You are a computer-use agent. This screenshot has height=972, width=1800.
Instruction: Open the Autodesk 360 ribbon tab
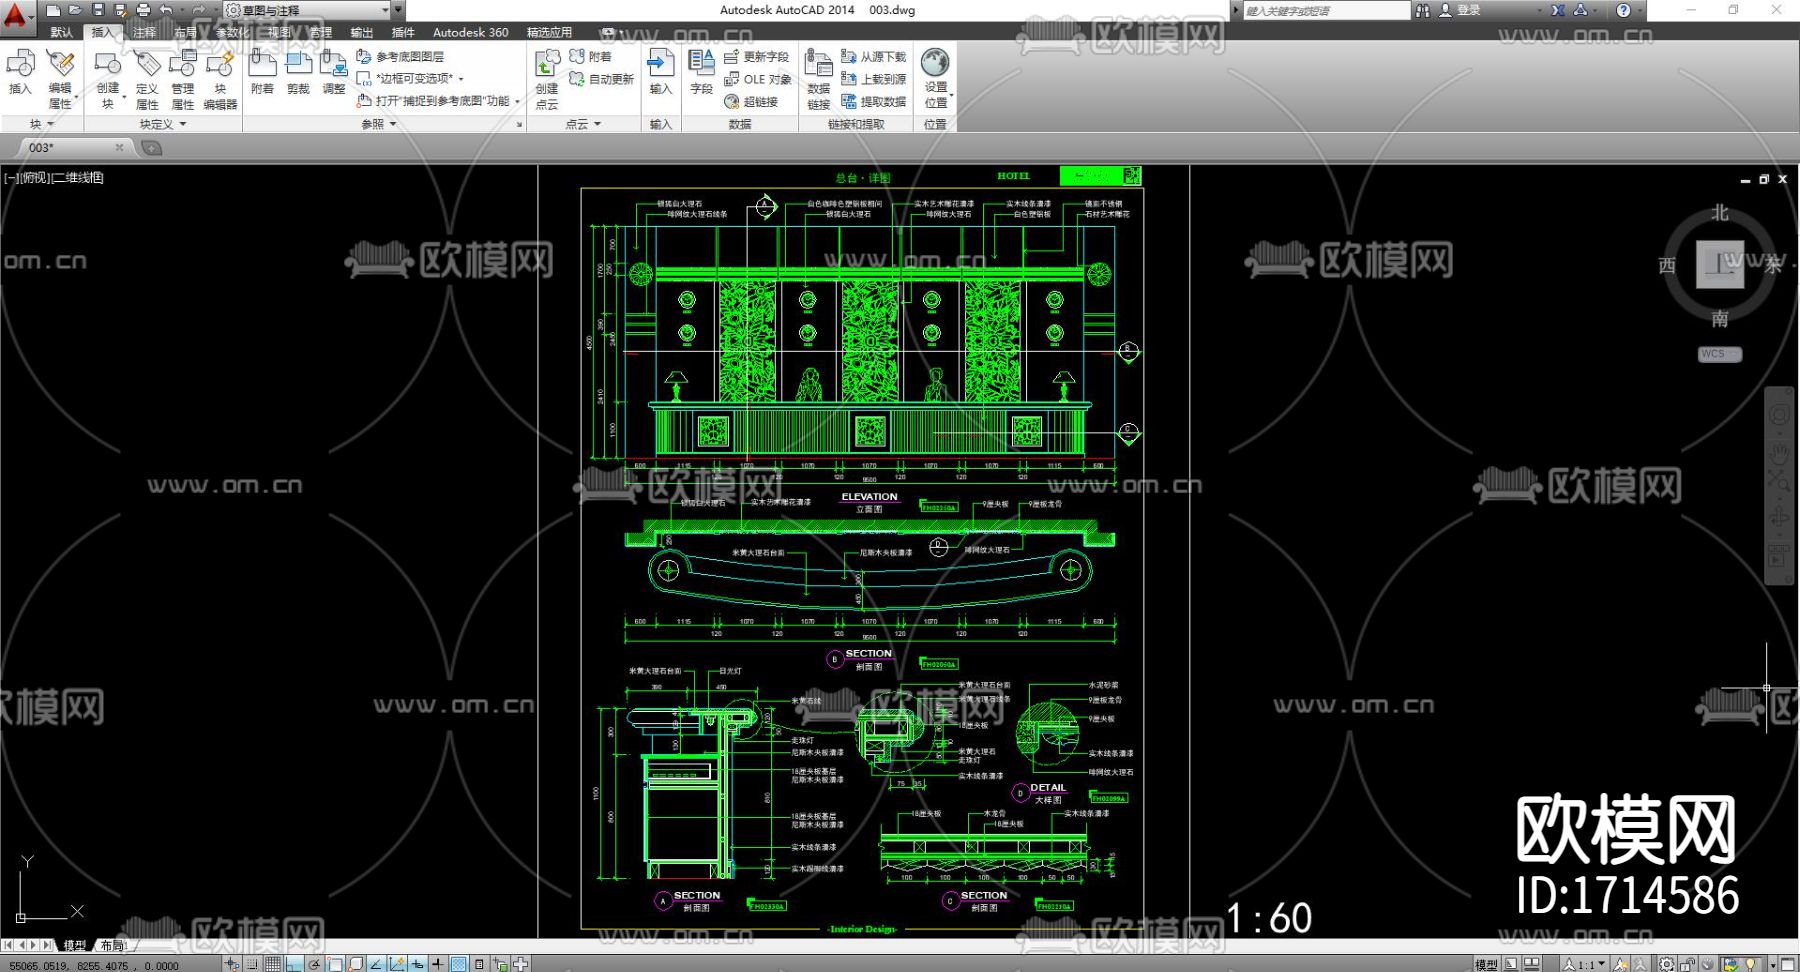(x=470, y=32)
